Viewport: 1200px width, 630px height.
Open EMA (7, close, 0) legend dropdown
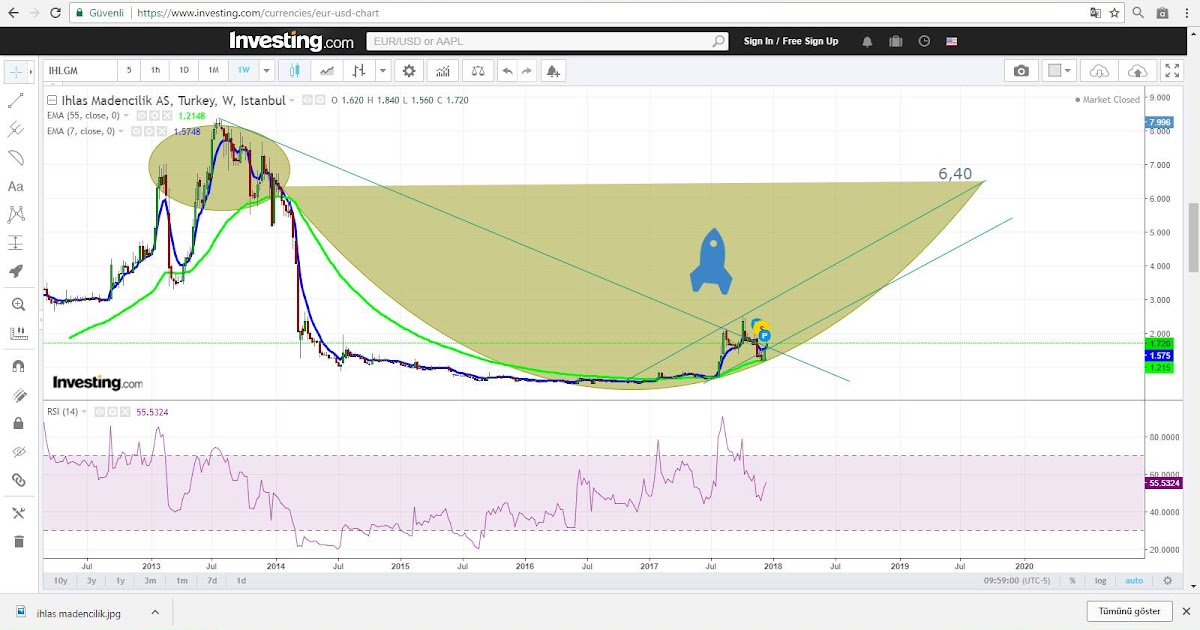click(x=122, y=131)
